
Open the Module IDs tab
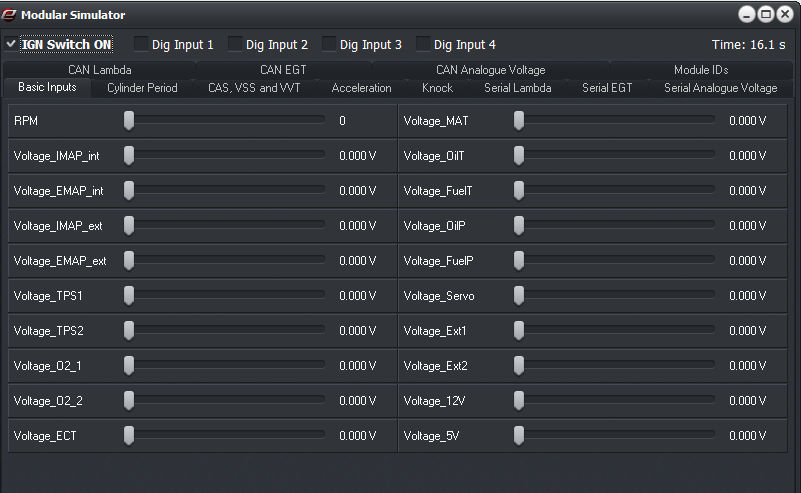click(701, 69)
